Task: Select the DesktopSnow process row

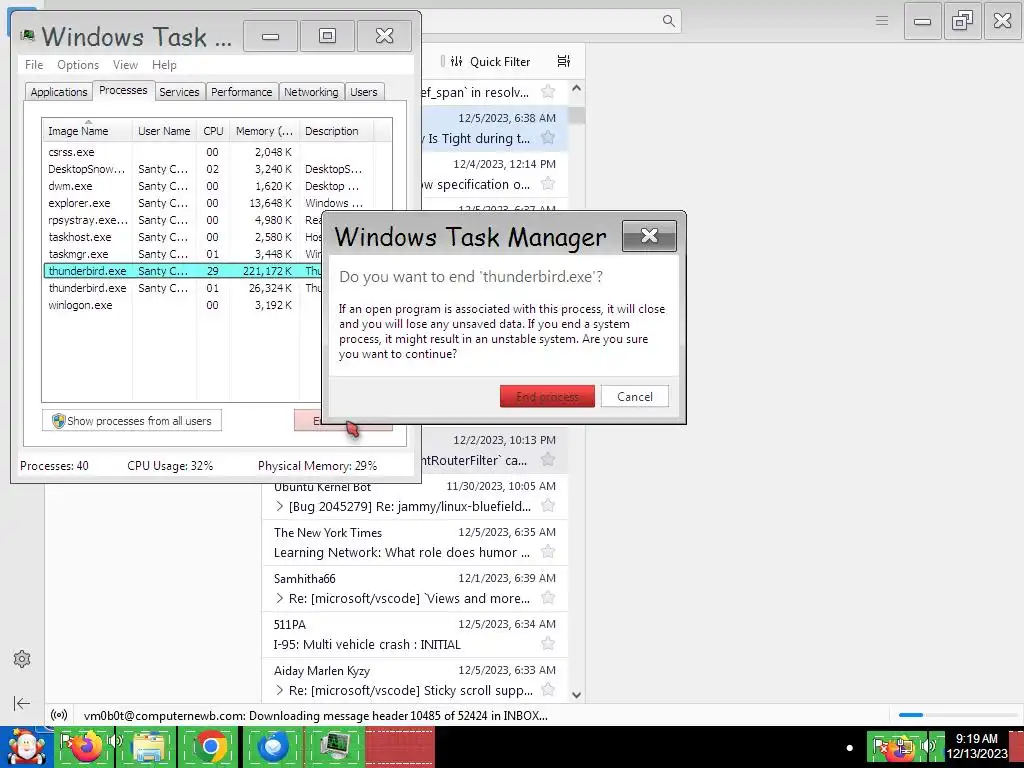Action: 217,169
